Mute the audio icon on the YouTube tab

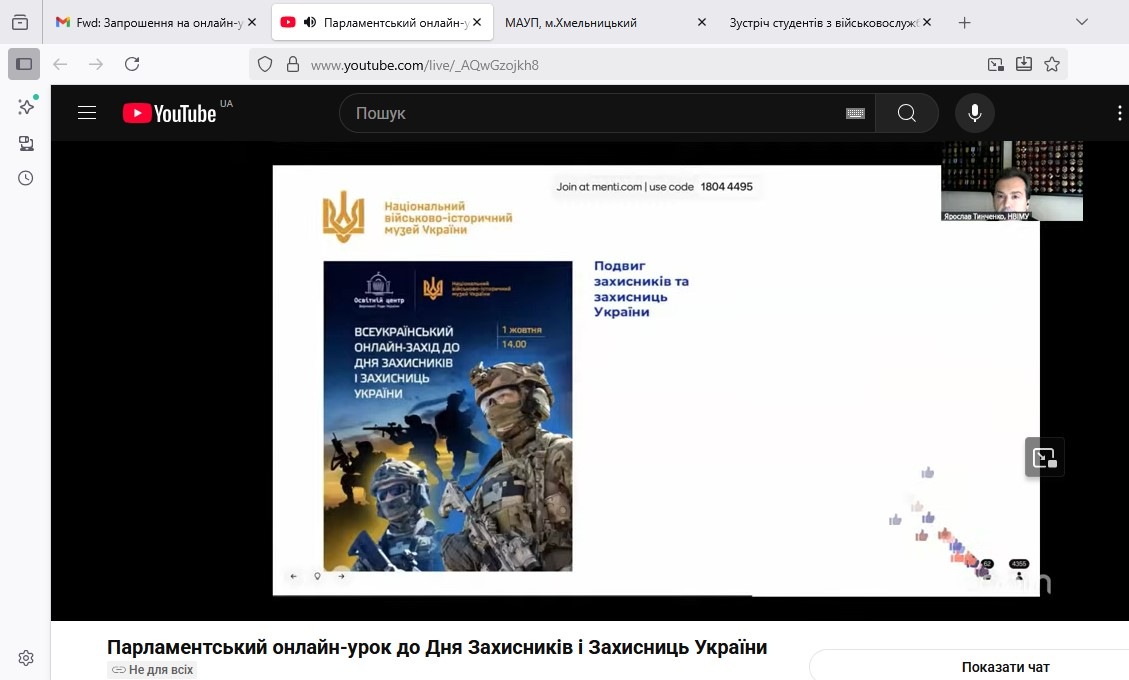pyautogui.click(x=310, y=22)
